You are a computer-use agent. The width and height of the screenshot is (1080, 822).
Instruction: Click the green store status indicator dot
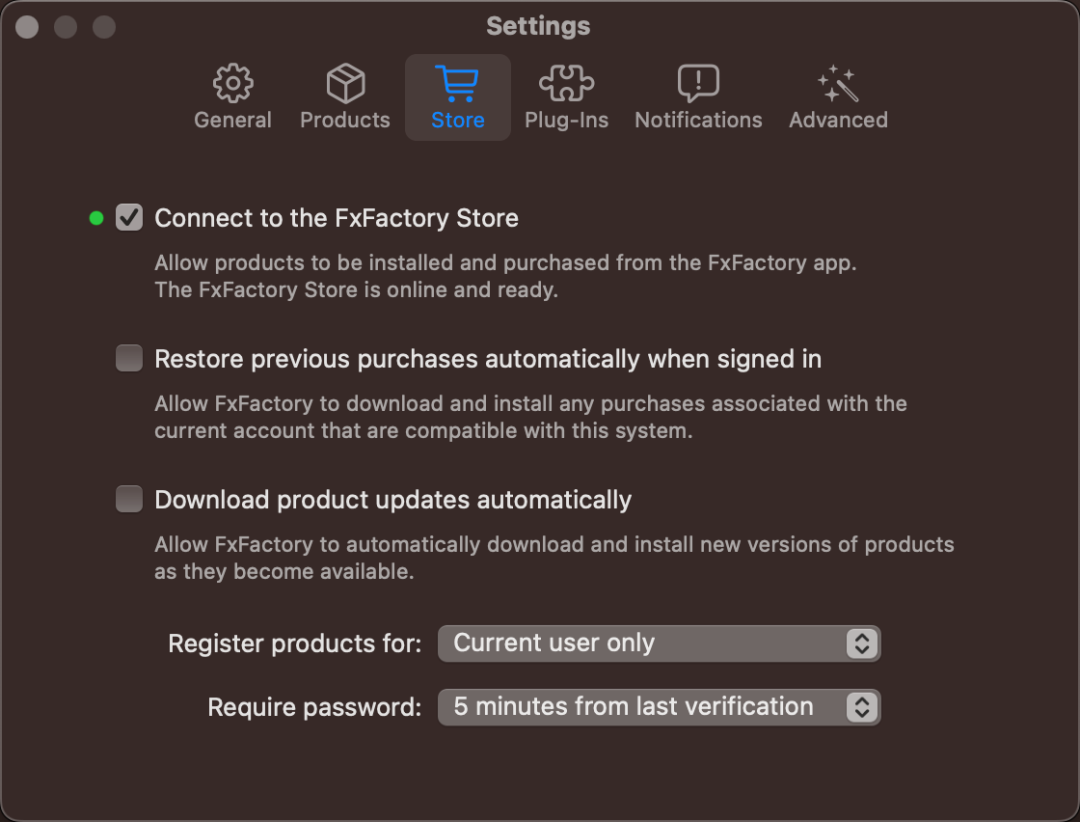96,218
